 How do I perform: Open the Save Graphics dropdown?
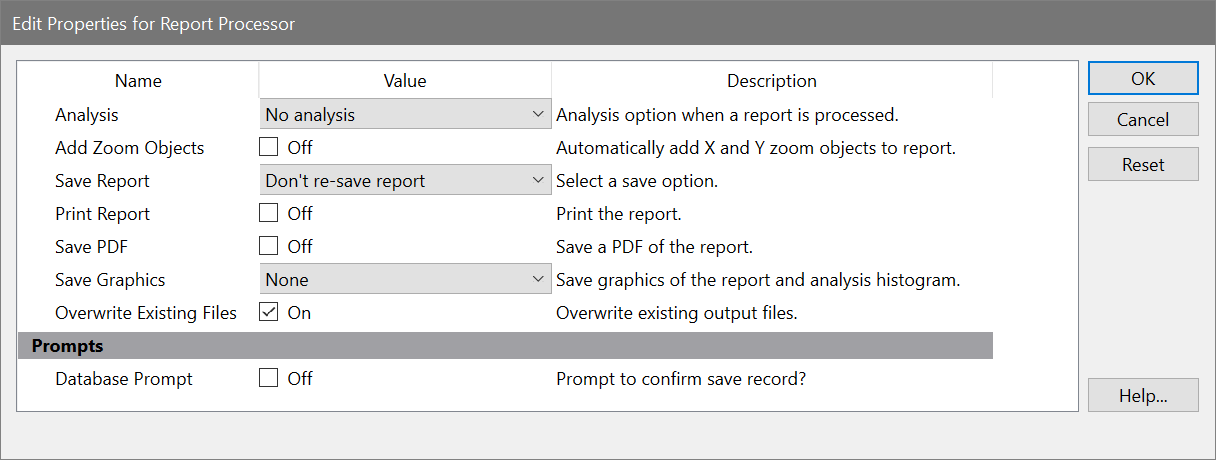click(405, 280)
